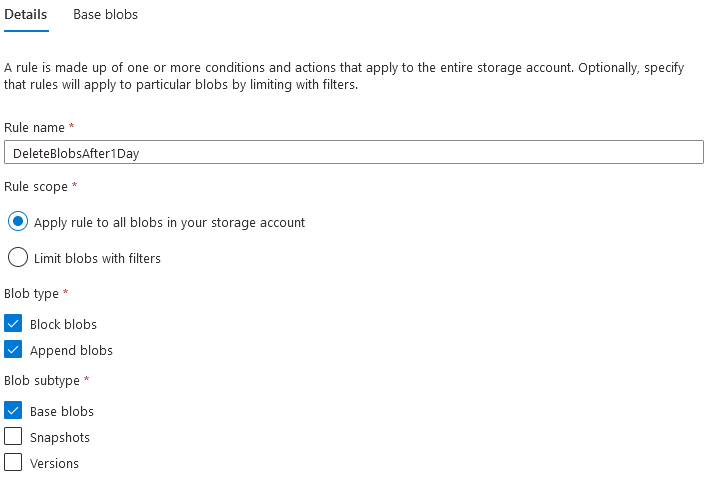Image resolution: width=713 pixels, height=487 pixels.
Task: Click the "Snapshots" label text
Action: (60, 437)
